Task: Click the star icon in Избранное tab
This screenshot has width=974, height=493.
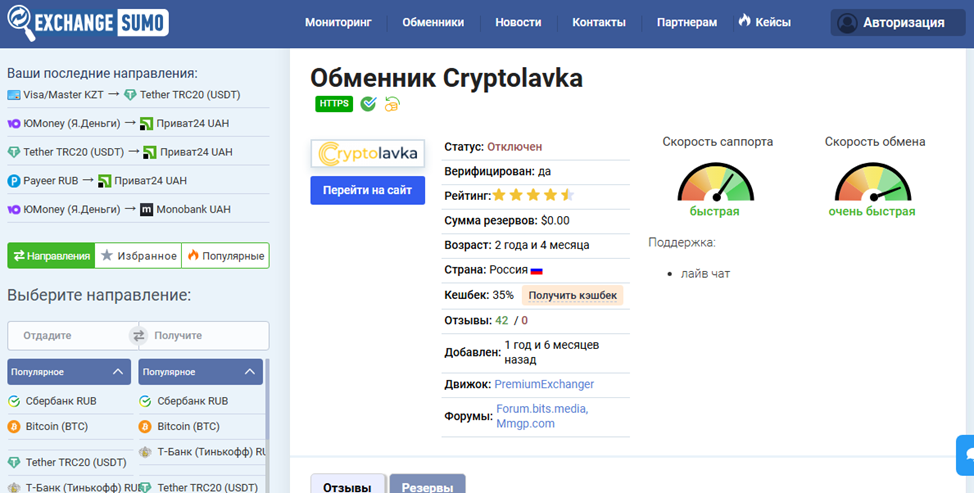Action: (x=107, y=255)
